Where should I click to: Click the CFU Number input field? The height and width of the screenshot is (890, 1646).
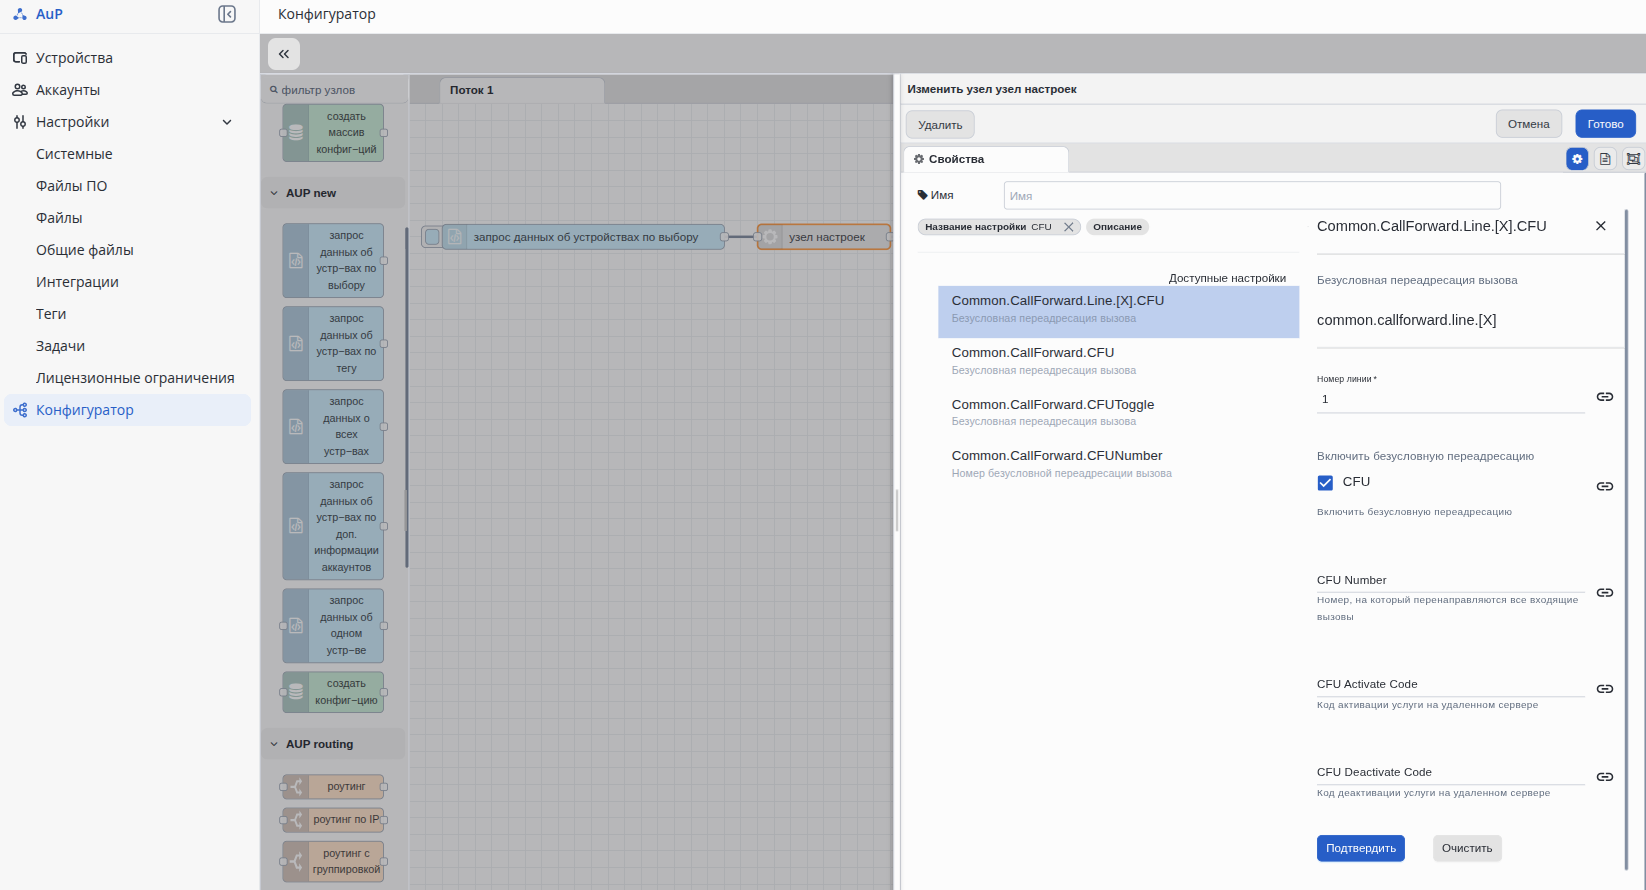[x=1450, y=581]
